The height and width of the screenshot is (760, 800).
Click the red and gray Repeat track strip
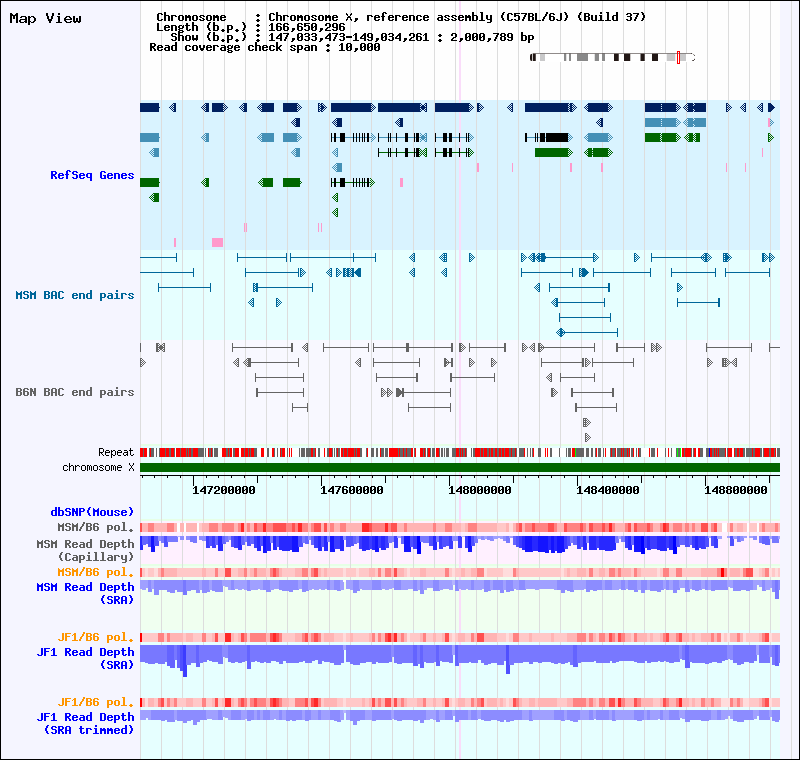click(x=460, y=452)
